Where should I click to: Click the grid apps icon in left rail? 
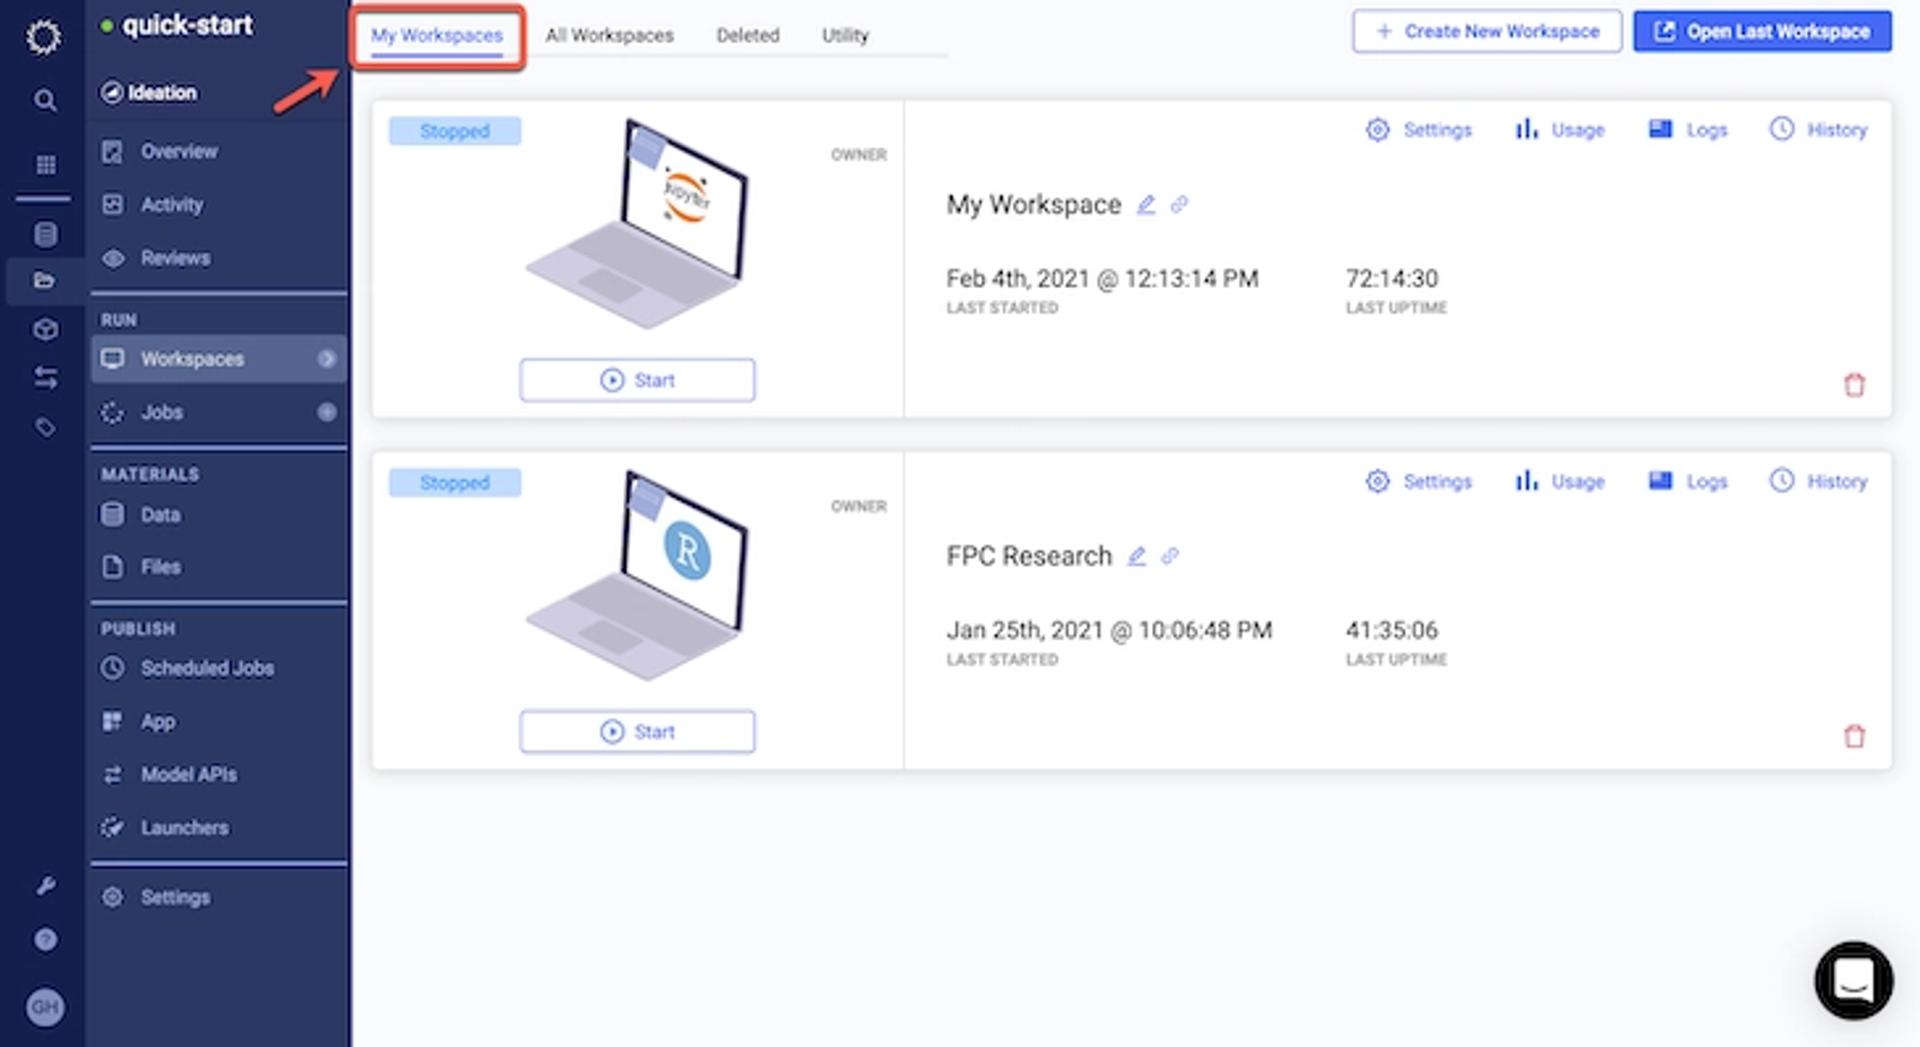(x=46, y=164)
